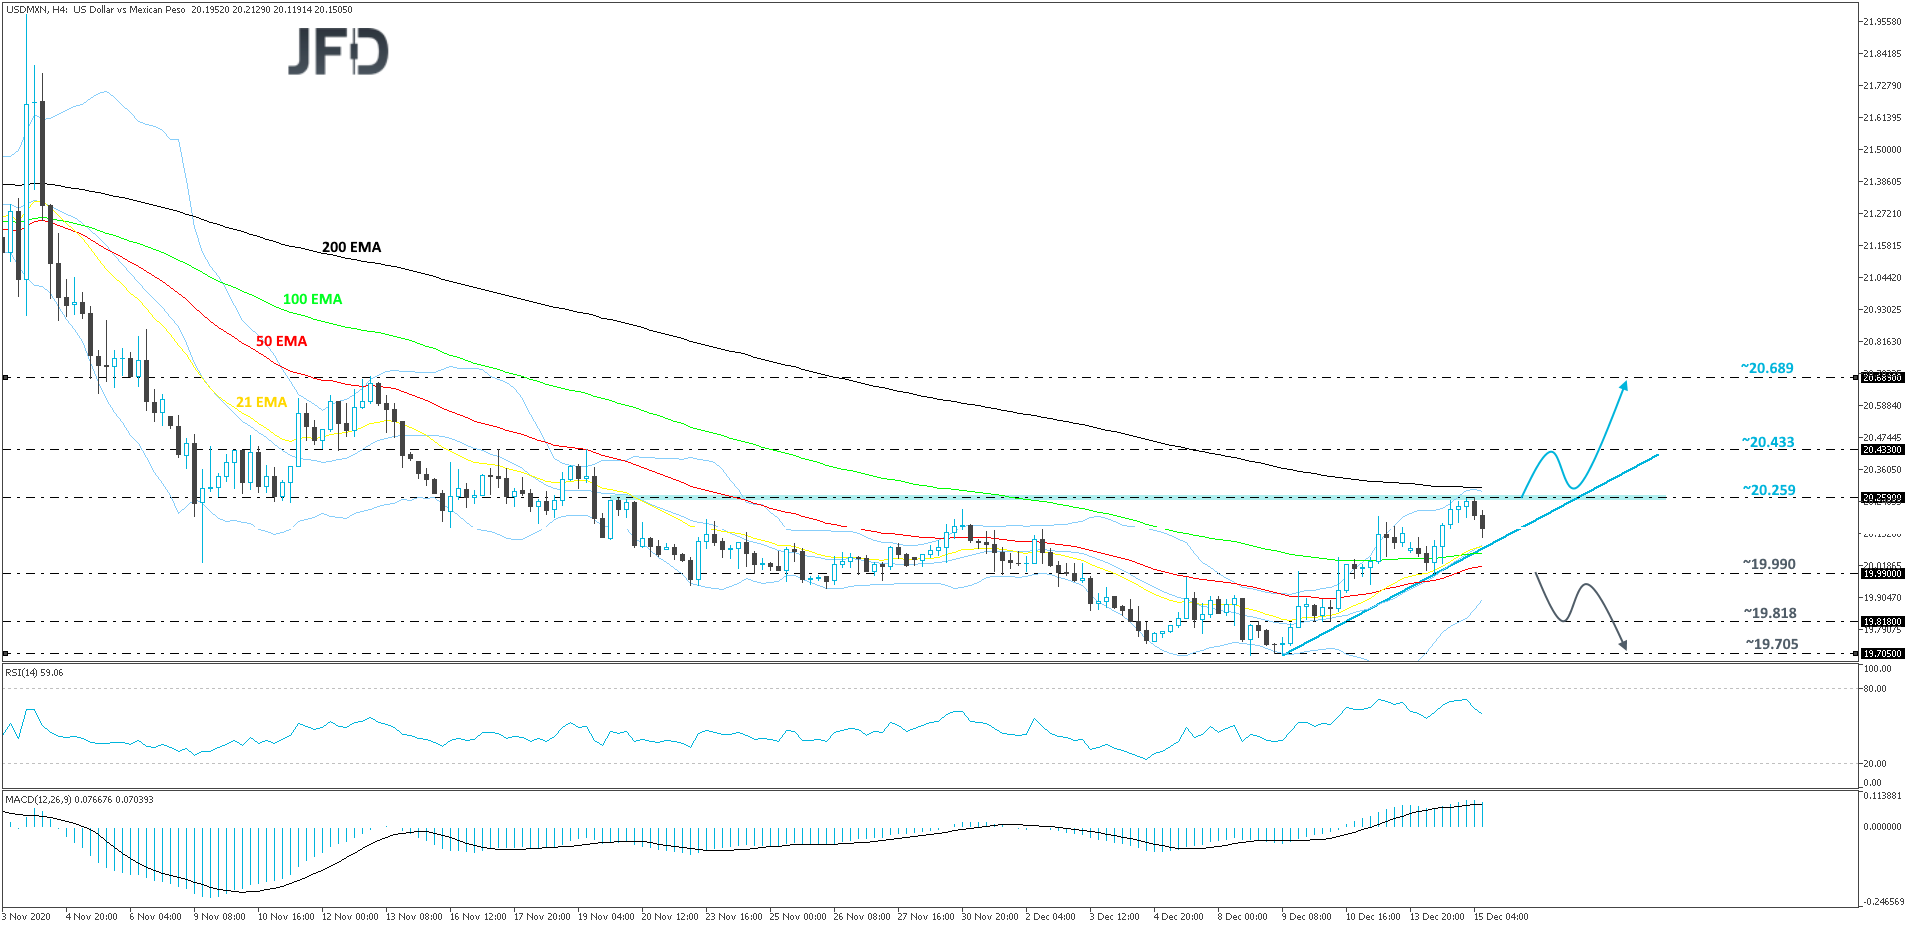Click the ~20.689 resistance level annotation

click(1768, 368)
